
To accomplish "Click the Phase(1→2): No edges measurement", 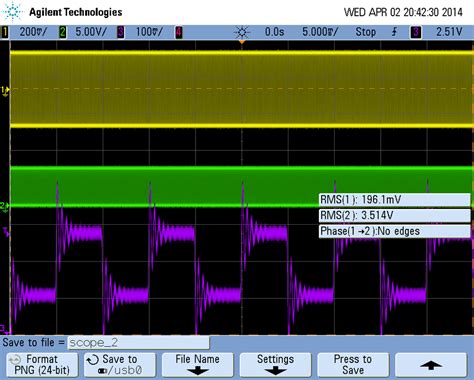I will pos(394,231).
